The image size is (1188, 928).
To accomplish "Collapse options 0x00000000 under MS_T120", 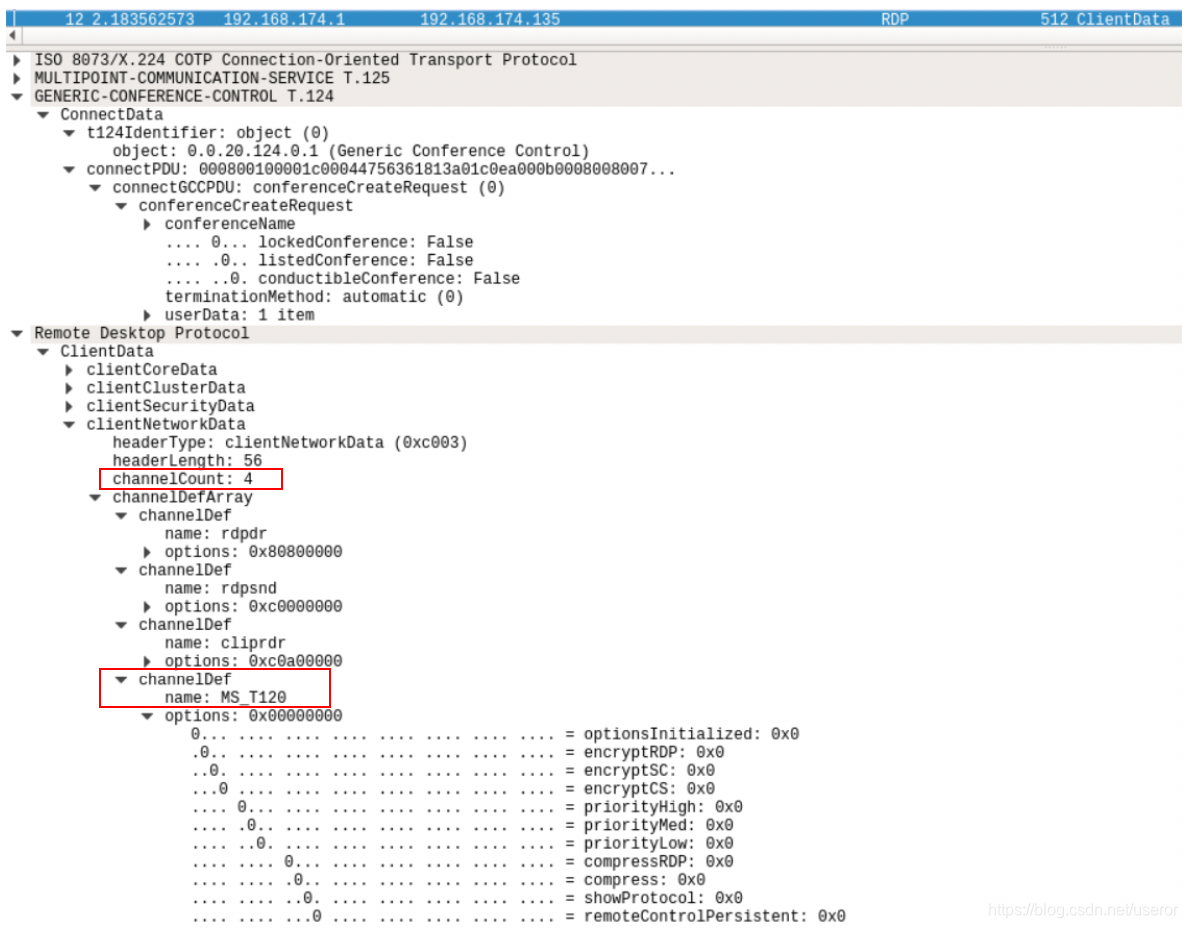I will [147, 716].
